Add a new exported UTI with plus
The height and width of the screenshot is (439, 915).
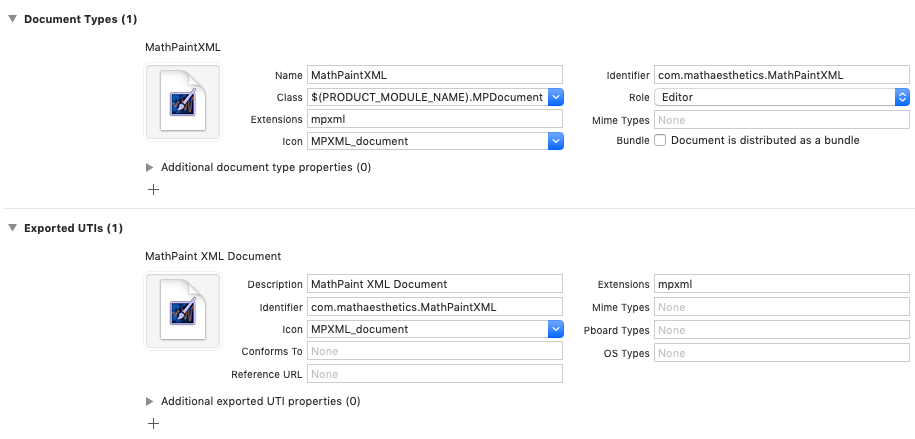(153, 423)
